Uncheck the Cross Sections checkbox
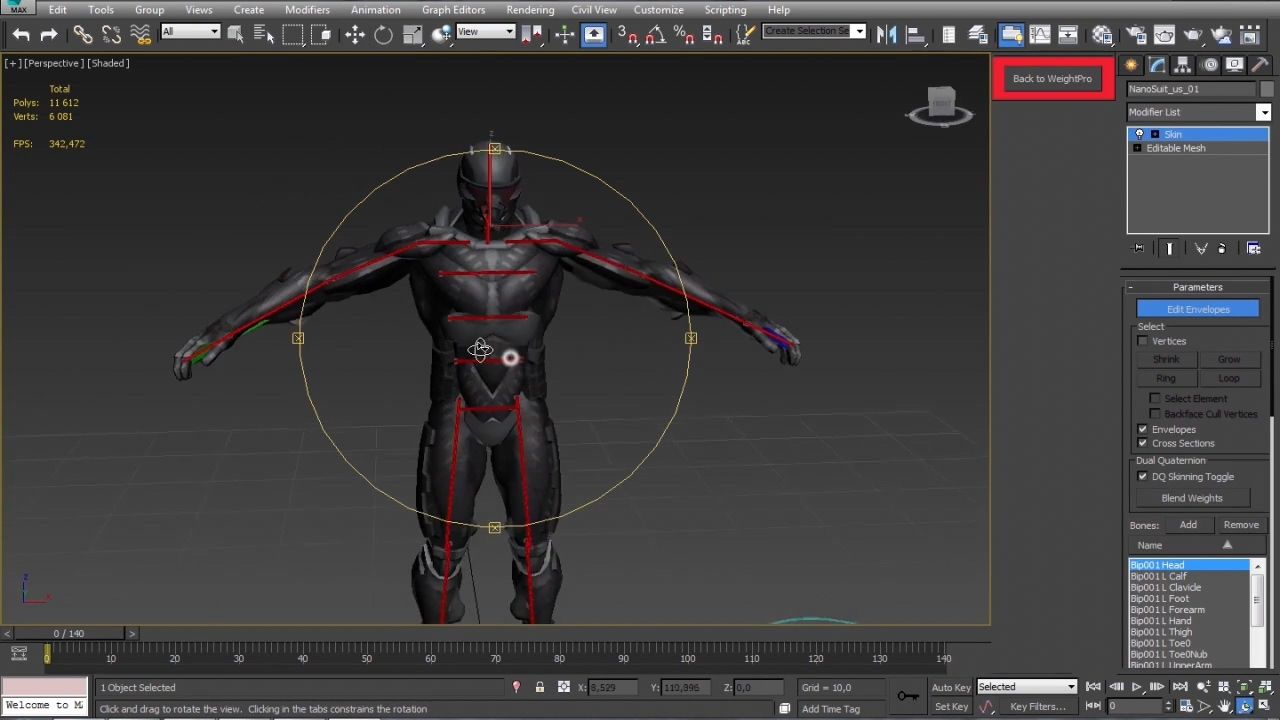This screenshot has width=1280, height=720. (1142, 443)
